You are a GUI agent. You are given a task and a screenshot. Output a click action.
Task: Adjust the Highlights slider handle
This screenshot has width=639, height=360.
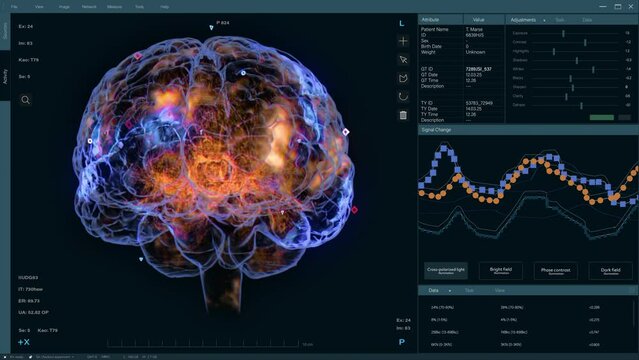tap(554, 51)
